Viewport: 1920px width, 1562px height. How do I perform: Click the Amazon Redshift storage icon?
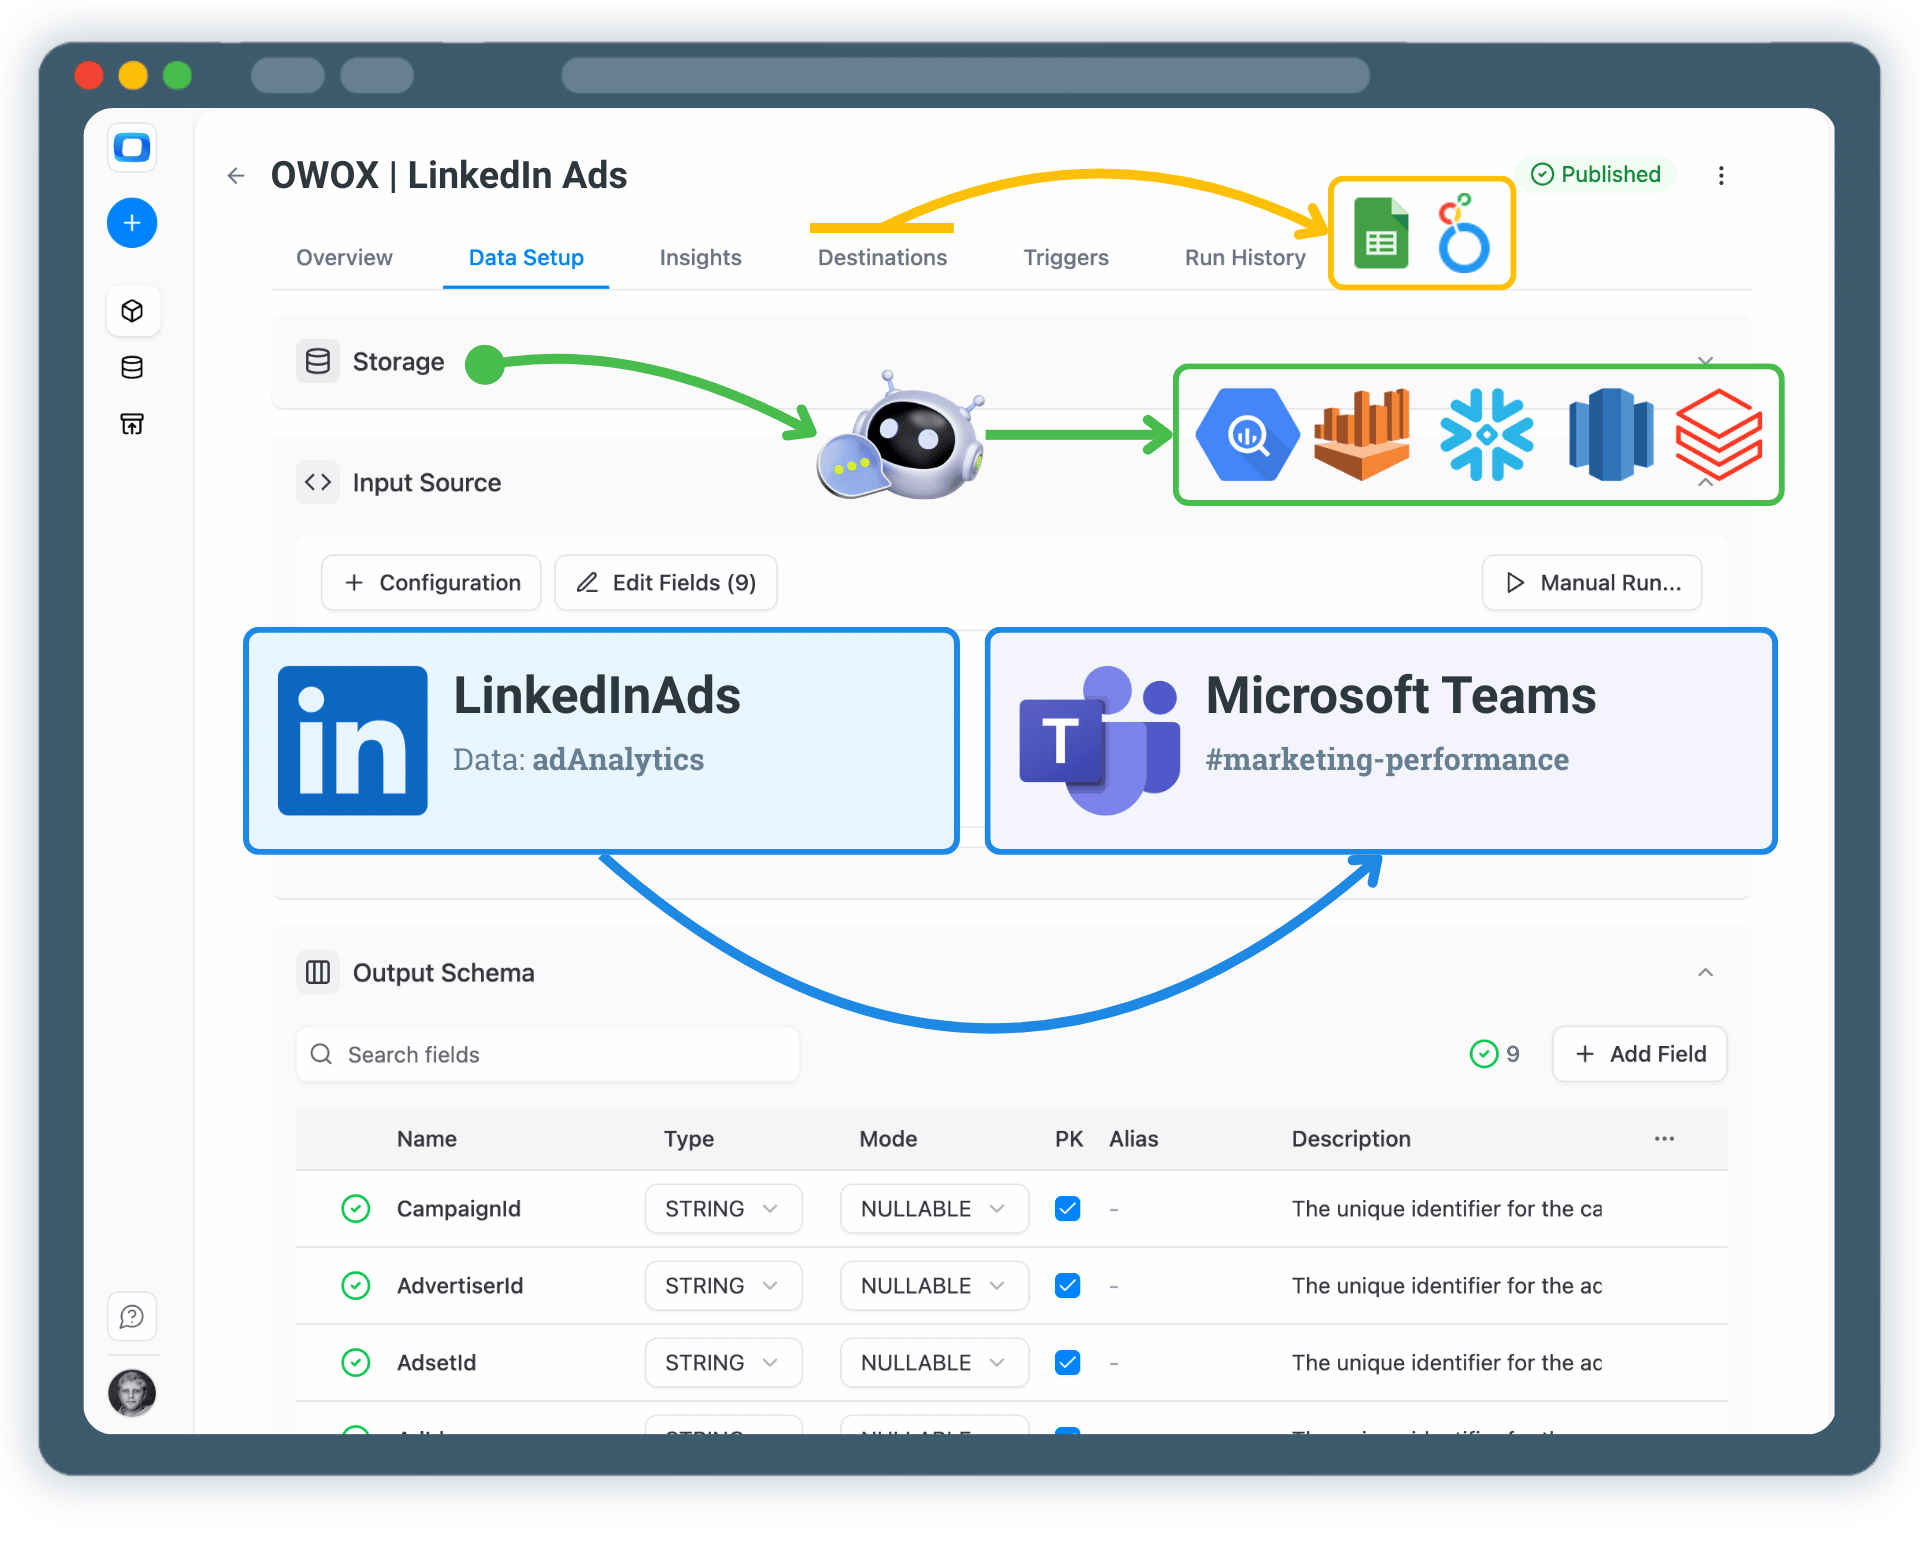click(x=1611, y=434)
